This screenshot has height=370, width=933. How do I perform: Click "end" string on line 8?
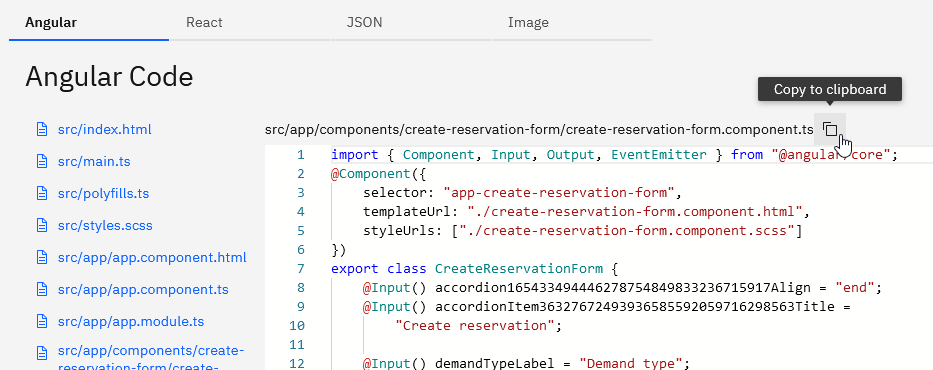[854, 287]
